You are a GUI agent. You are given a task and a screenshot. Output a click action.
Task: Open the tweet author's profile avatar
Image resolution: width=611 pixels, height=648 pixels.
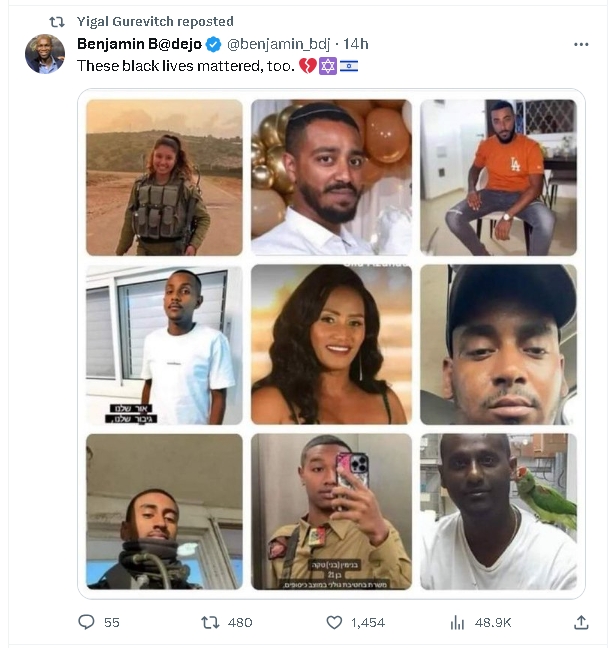pyautogui.click(x=45, y=54)
